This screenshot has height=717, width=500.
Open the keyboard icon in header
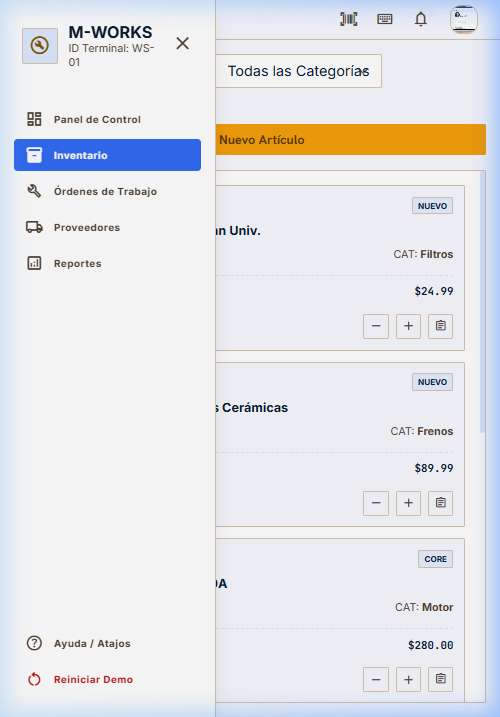(385, 19)
